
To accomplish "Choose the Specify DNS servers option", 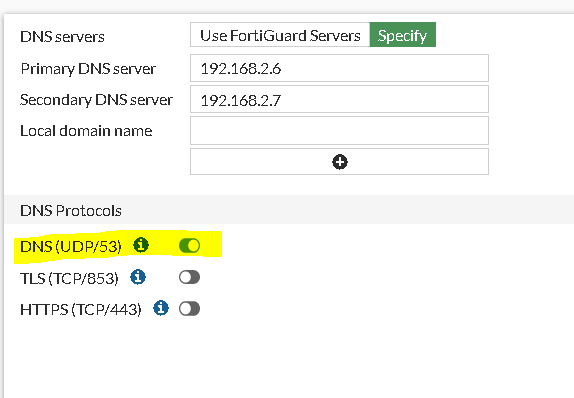I will [403, 35].
